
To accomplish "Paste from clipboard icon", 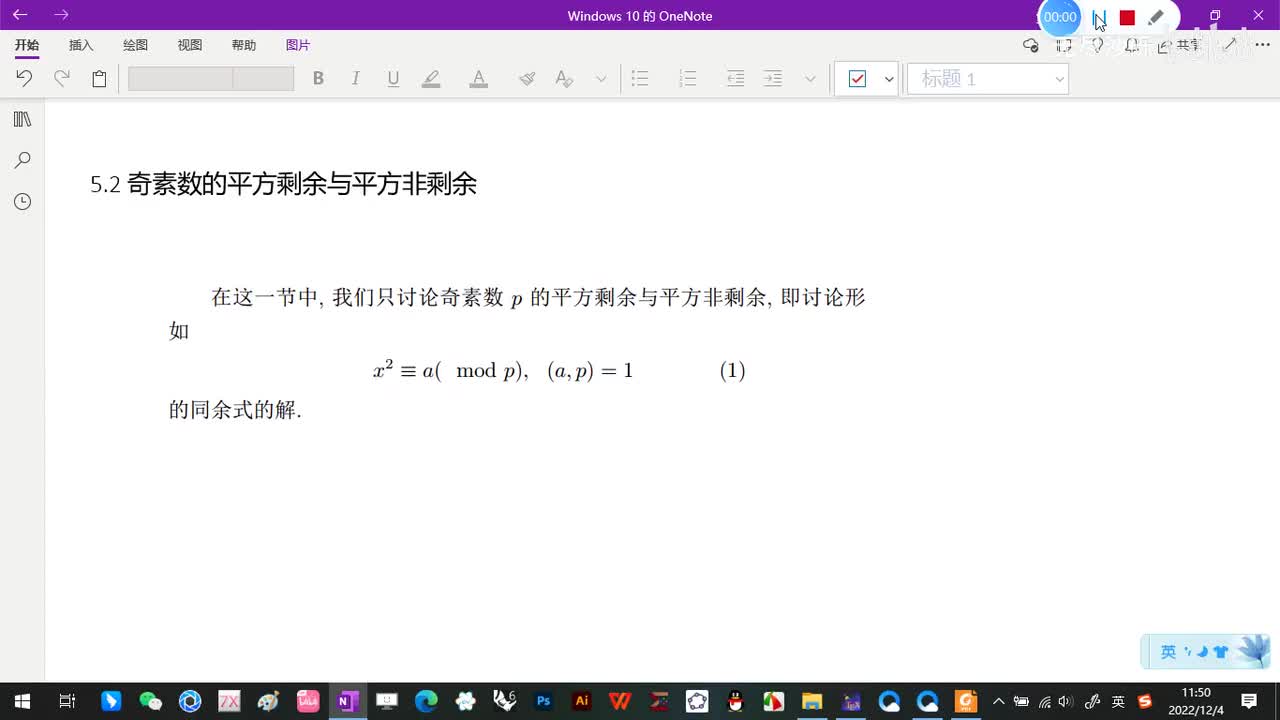I will 99,78.
